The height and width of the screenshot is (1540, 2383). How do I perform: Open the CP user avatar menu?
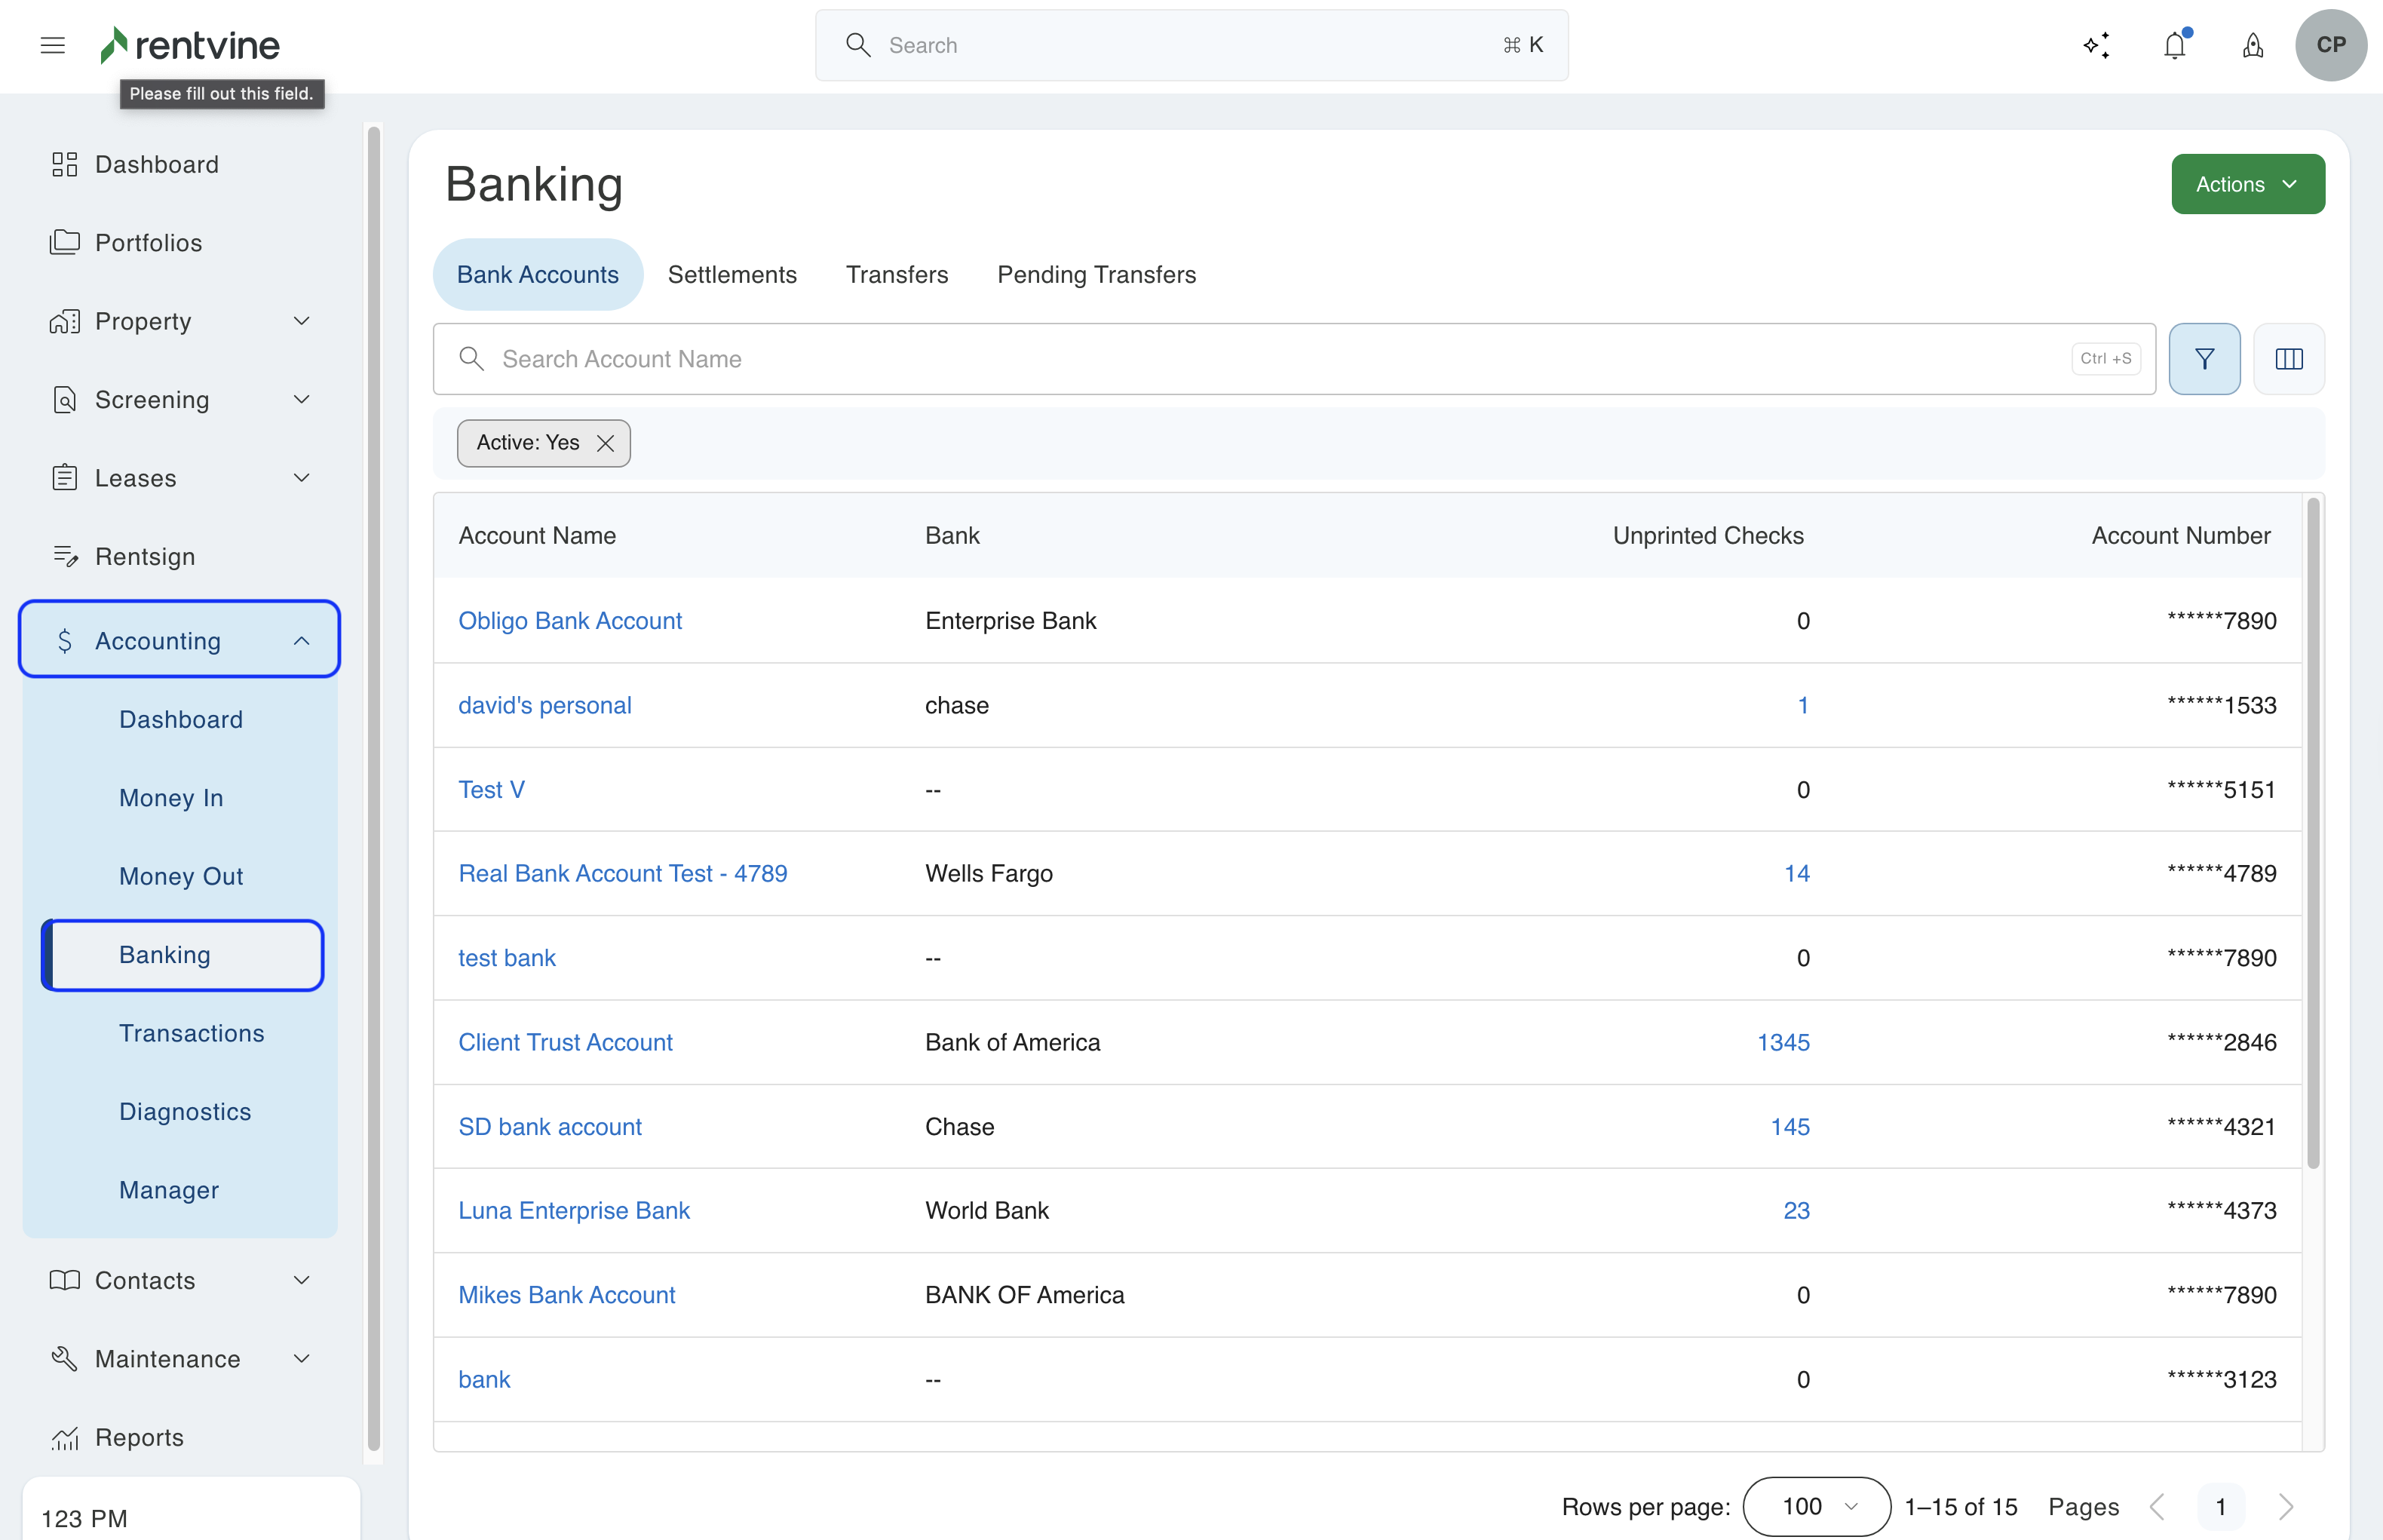click(x=2330, y=45)
